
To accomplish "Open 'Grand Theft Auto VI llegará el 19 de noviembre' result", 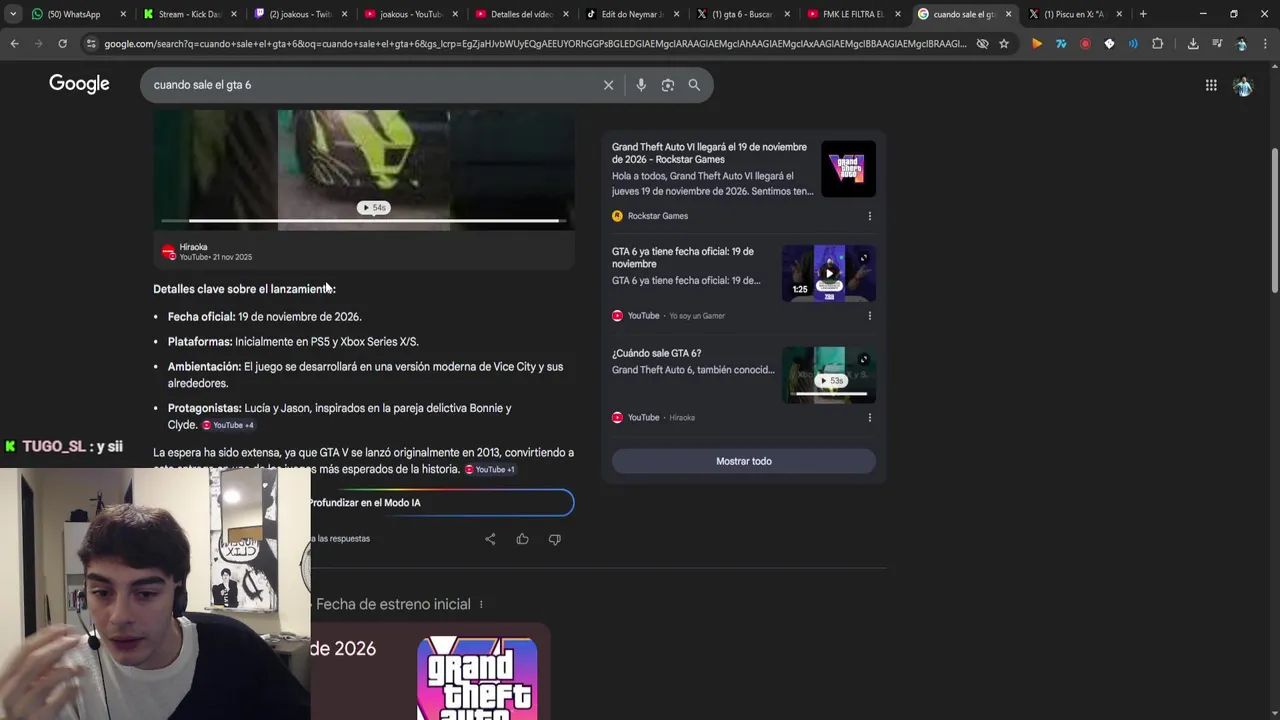I will click(709, 153).
